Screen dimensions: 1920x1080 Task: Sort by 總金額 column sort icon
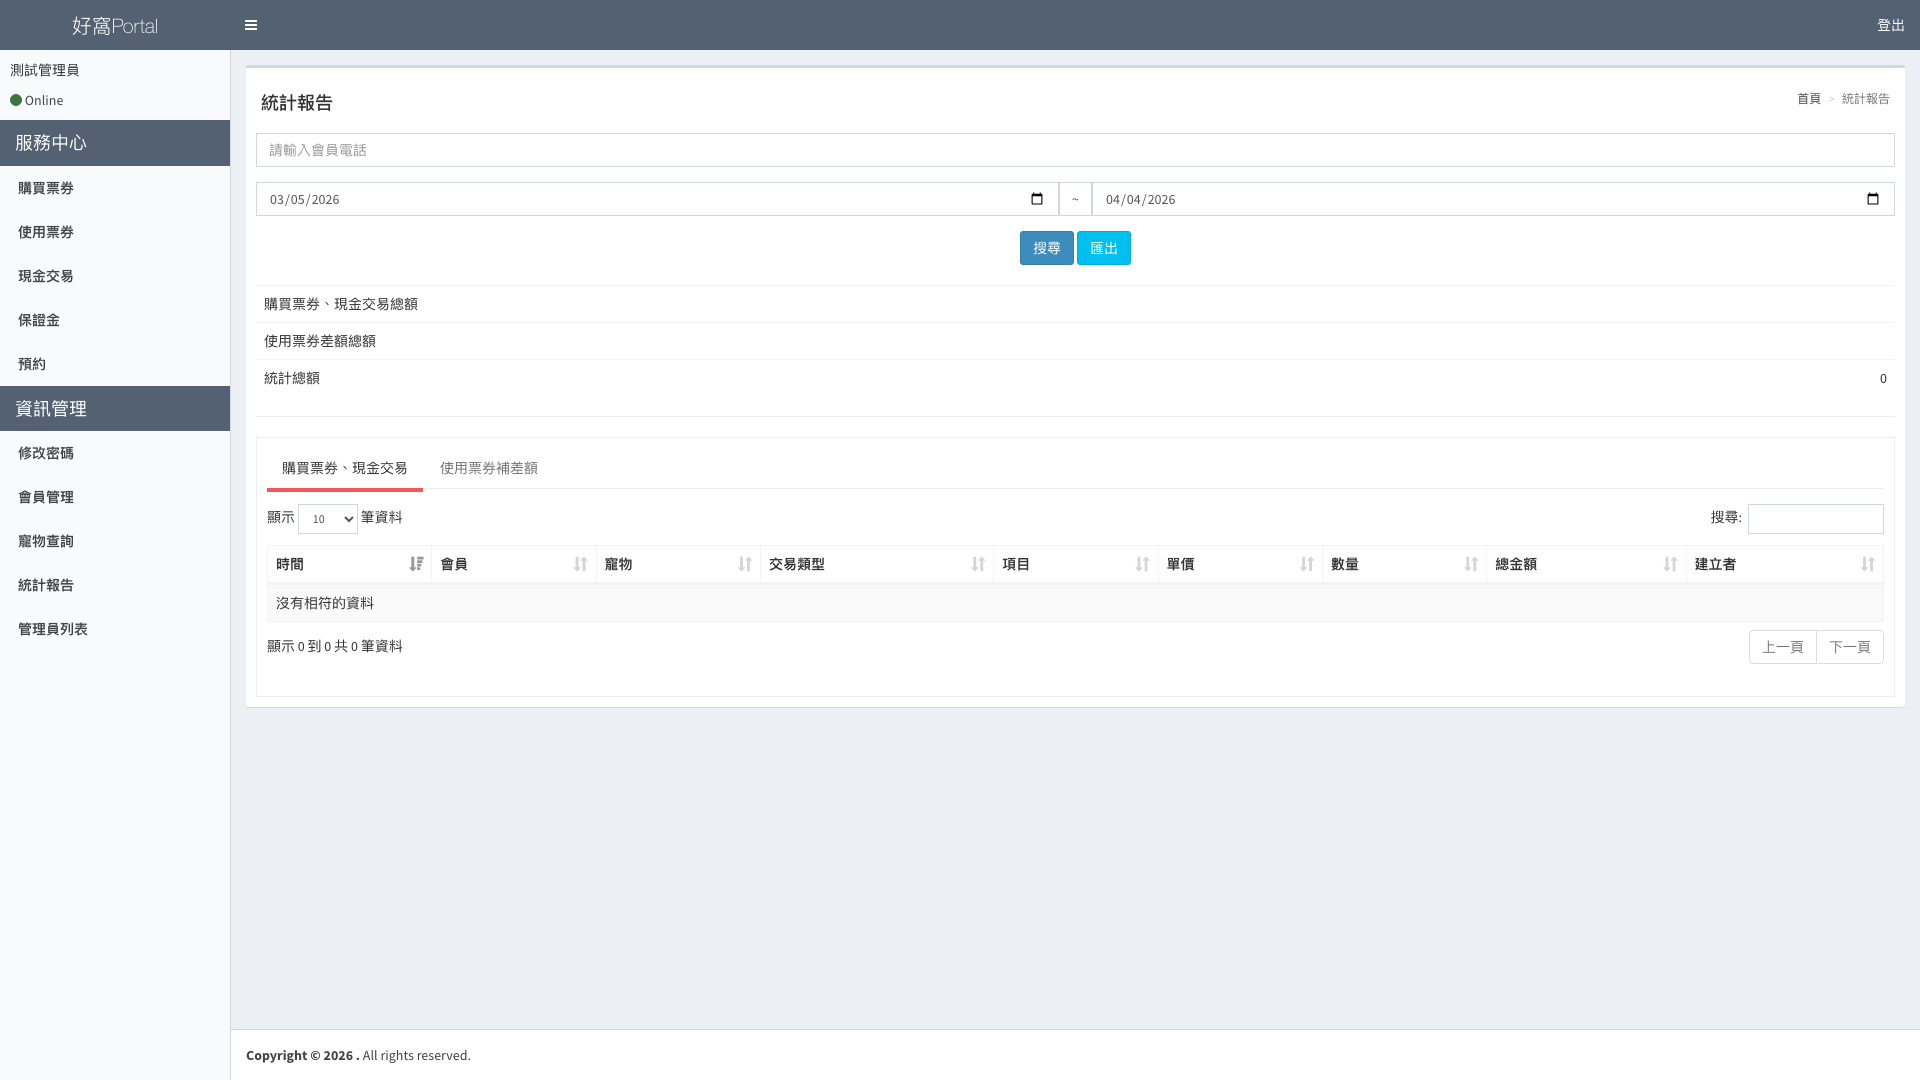pos(1670,564)
